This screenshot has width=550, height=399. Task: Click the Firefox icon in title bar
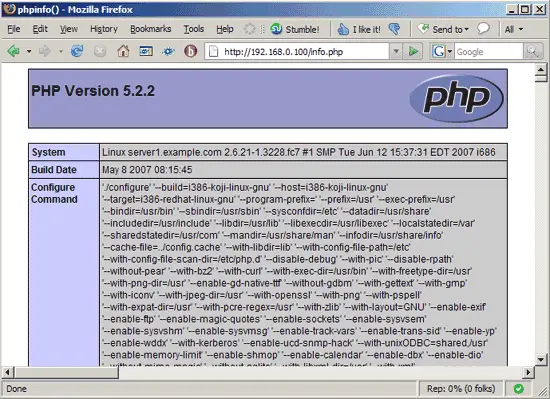pyautogui.click(x=9, y=9)
